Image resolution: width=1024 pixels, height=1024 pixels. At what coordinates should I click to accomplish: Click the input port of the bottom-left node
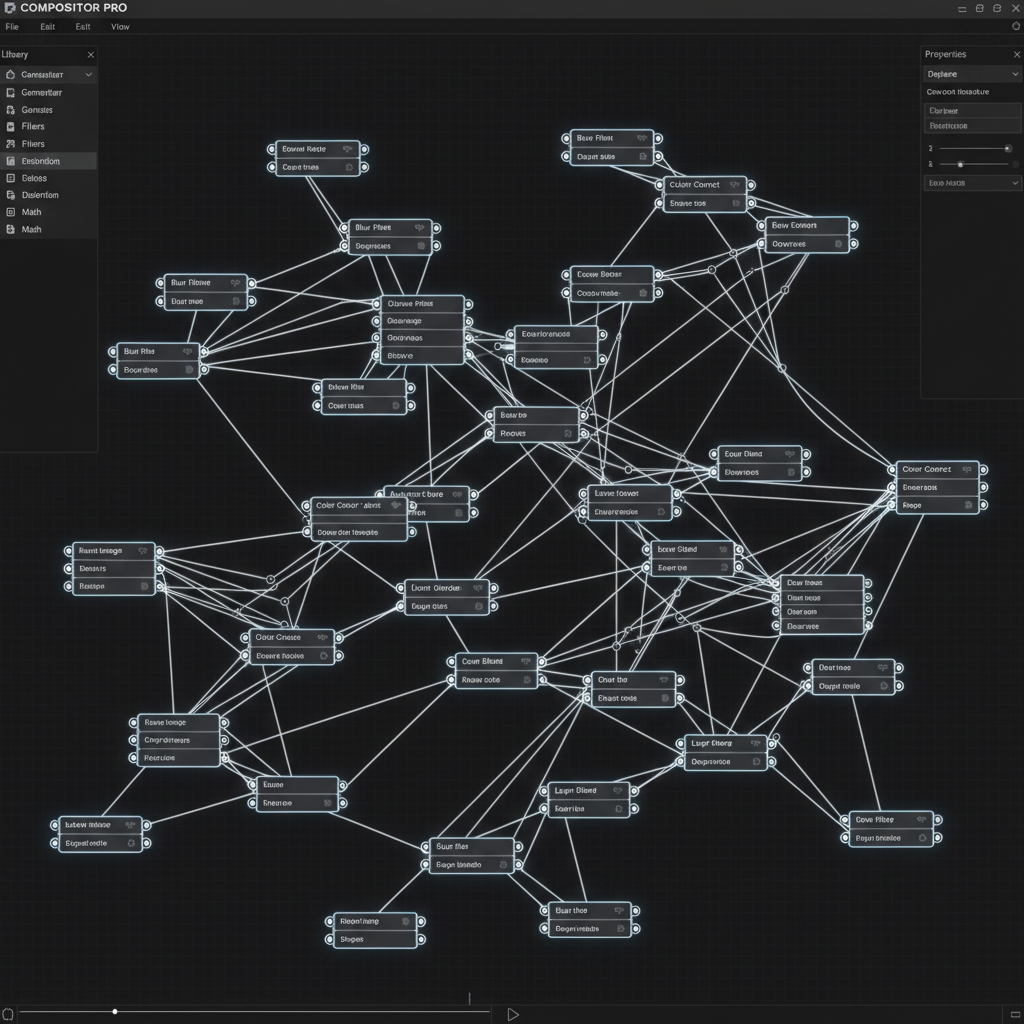(55, 825)
